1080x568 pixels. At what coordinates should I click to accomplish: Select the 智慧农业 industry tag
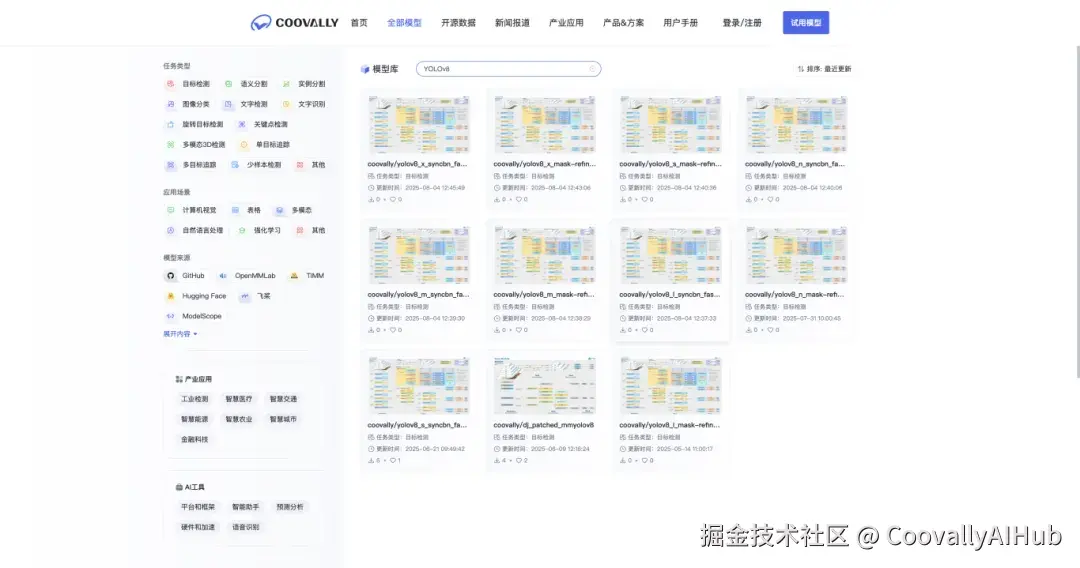click(x=239, y=419)
